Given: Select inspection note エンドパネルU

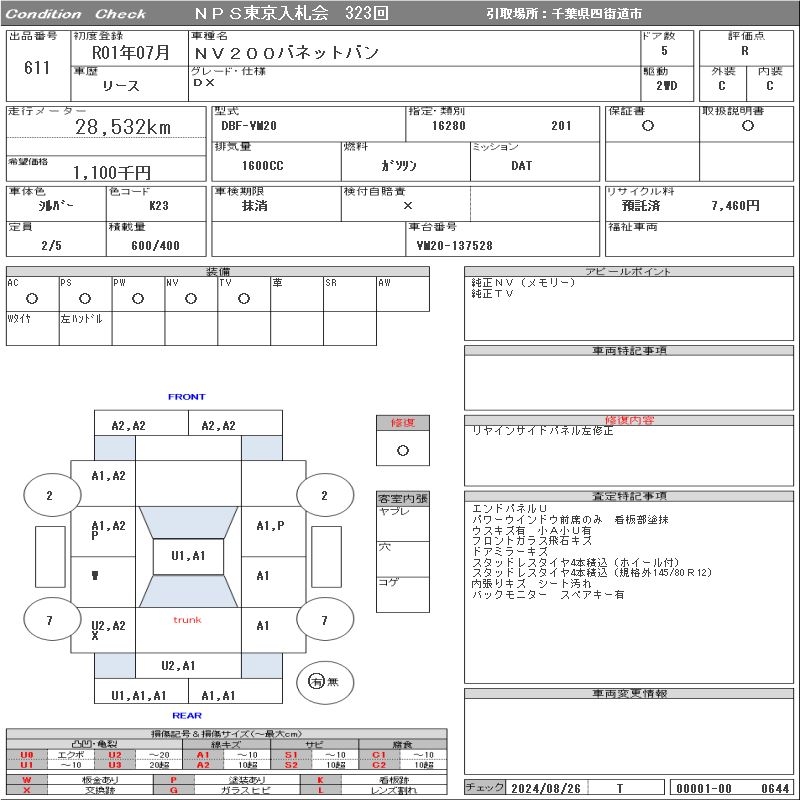Looking at the screenshot, I should tap(509, 509).
